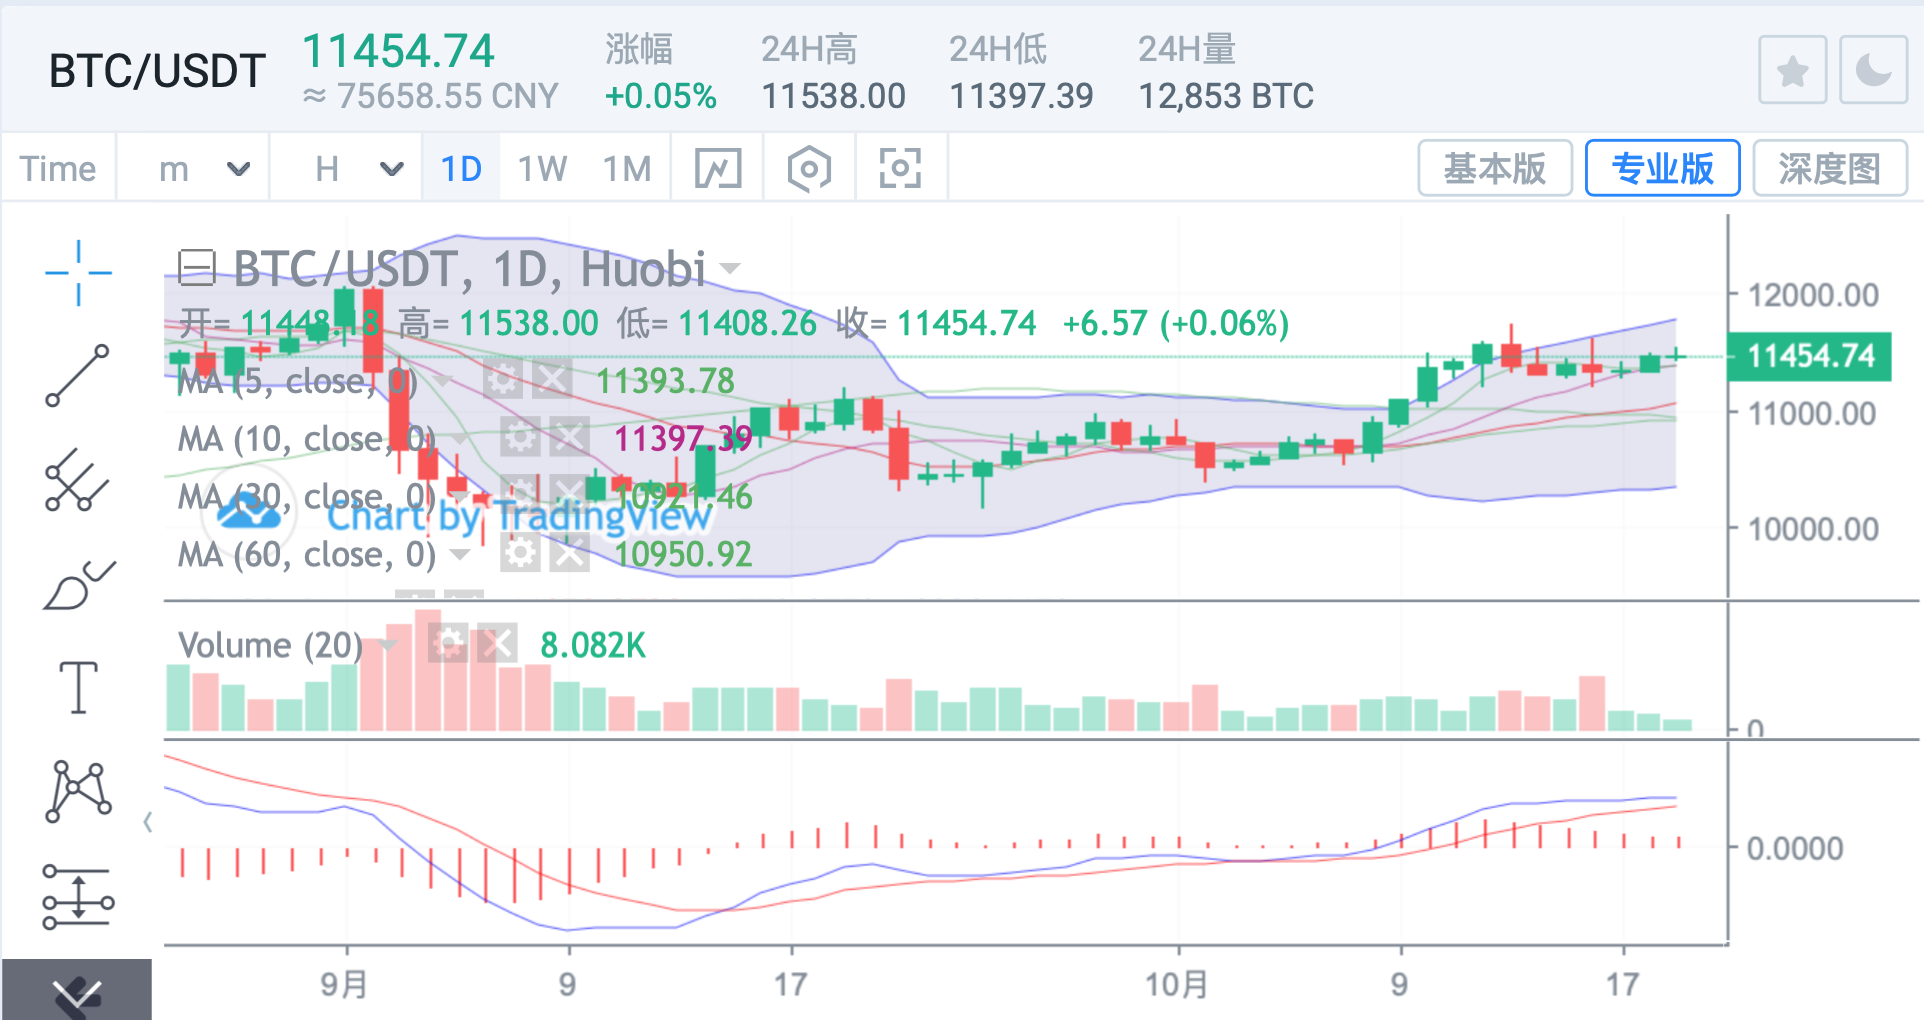The width and height of the screenshot is (1924, 1020).
Task: Select the trend line drawing tool
Action: pyautogui.click(x=78, y=375)
